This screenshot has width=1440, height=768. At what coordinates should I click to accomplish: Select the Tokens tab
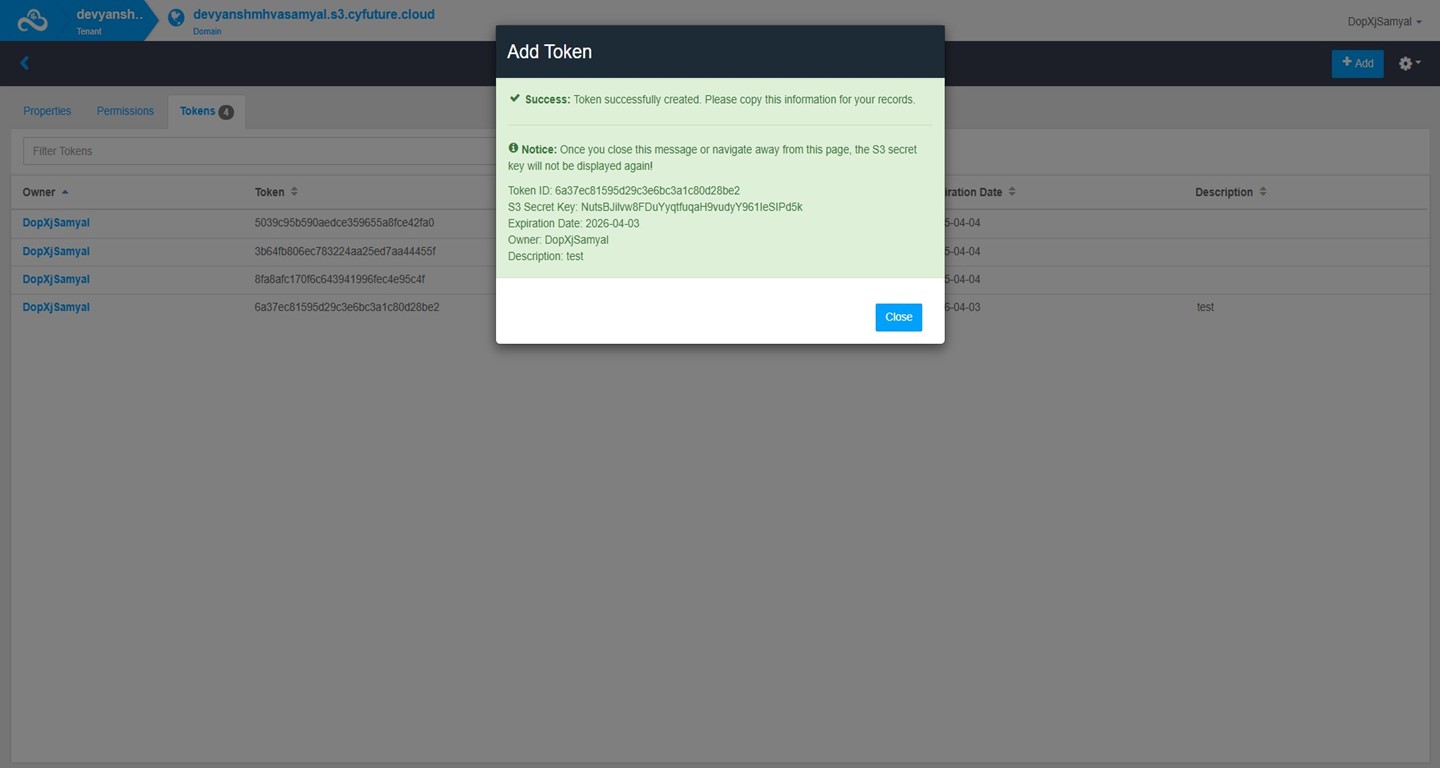tap(205, 111)
